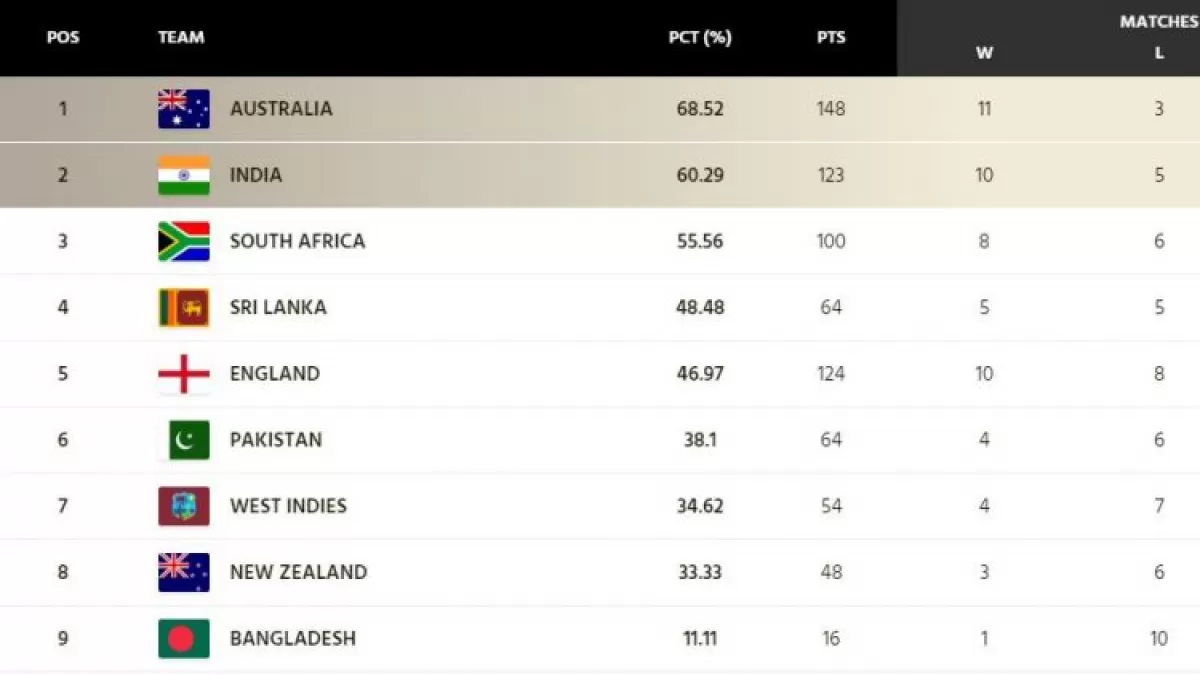Sort table by PTS column header

click(830, 38)
